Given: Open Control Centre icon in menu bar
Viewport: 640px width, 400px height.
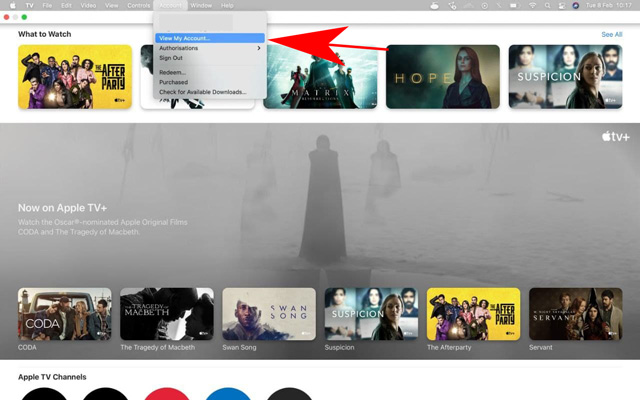Looking at the screenshot, I should (561, 5).
